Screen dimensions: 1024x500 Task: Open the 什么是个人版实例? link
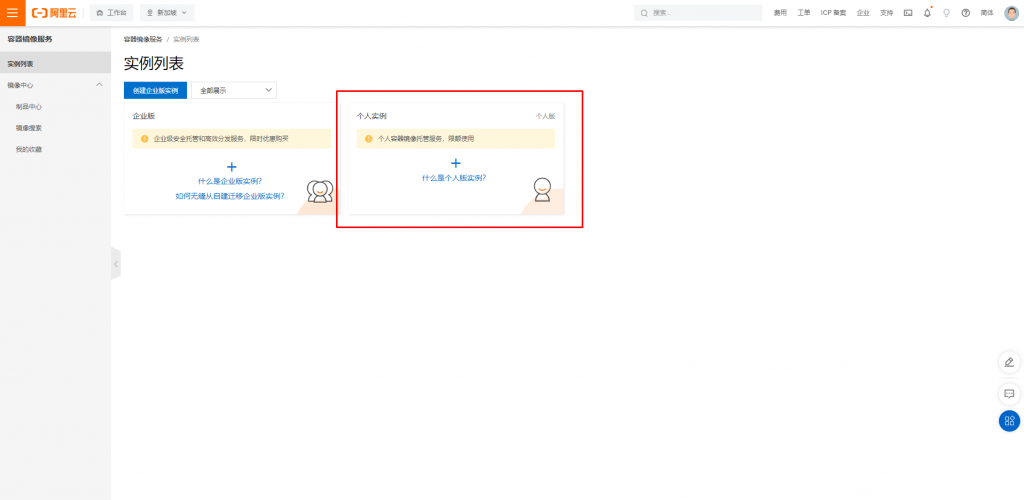pos(454,178)
